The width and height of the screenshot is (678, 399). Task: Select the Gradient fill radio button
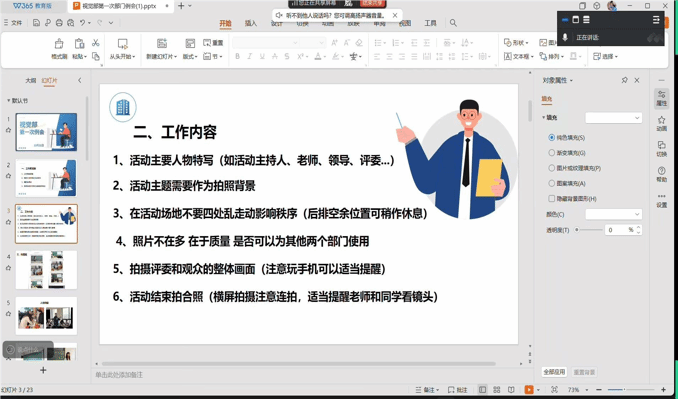click(x=551, y=153)
